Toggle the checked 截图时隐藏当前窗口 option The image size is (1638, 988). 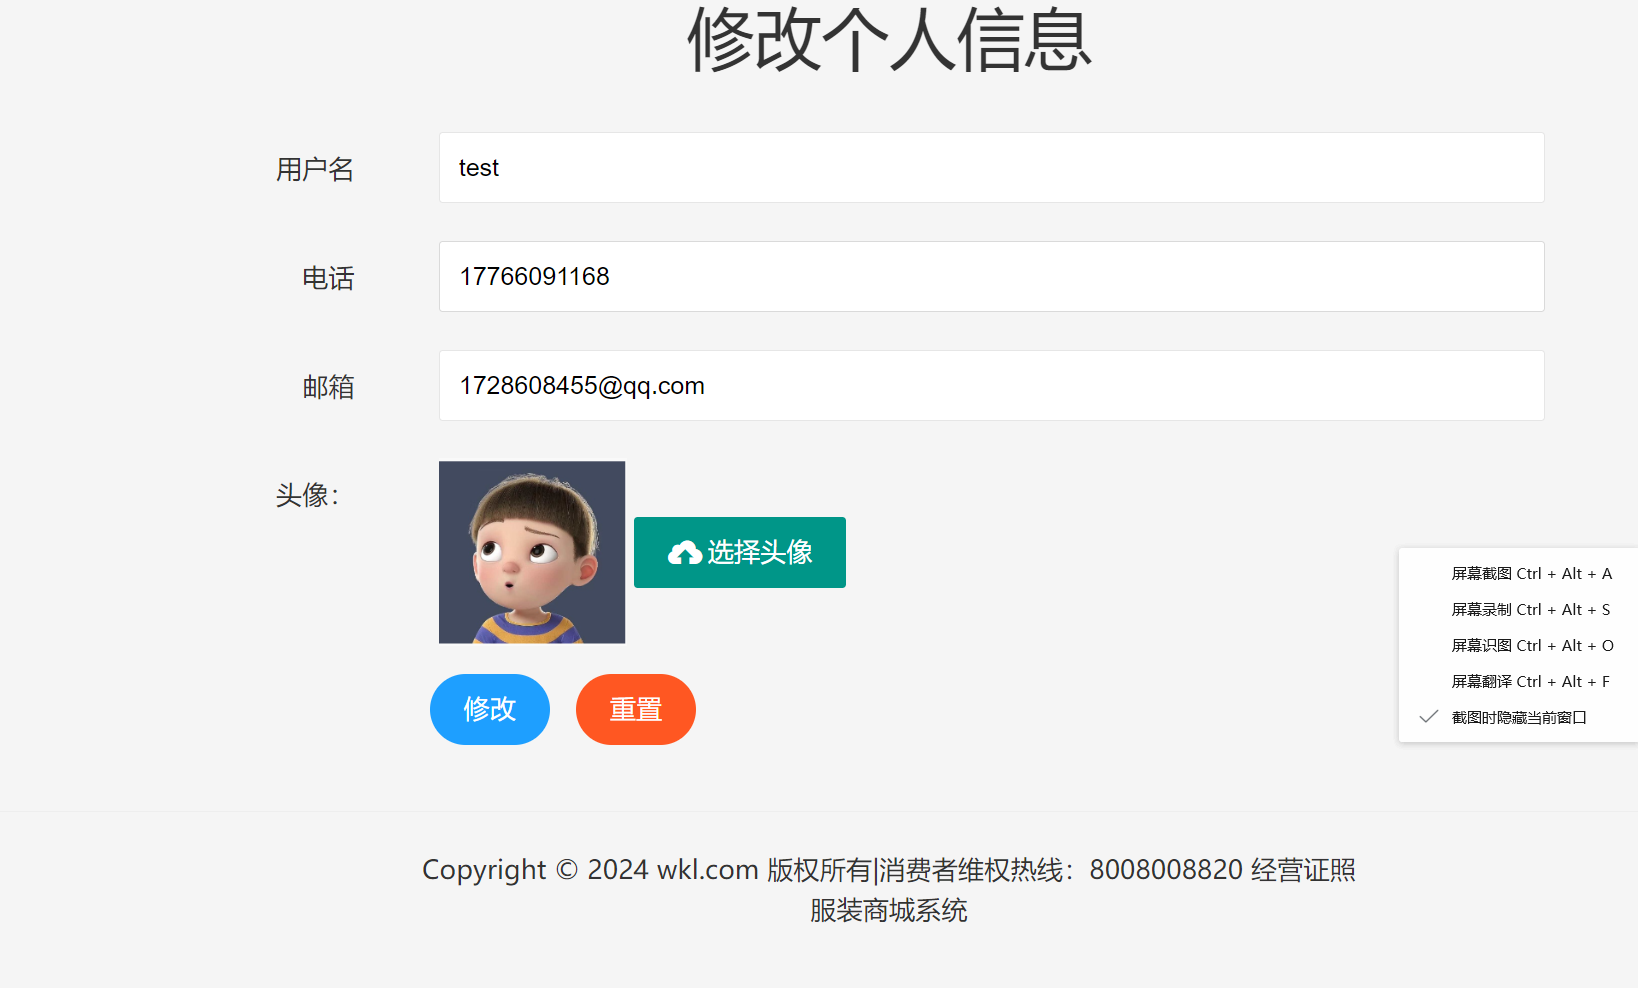[x=1518, y=718]
